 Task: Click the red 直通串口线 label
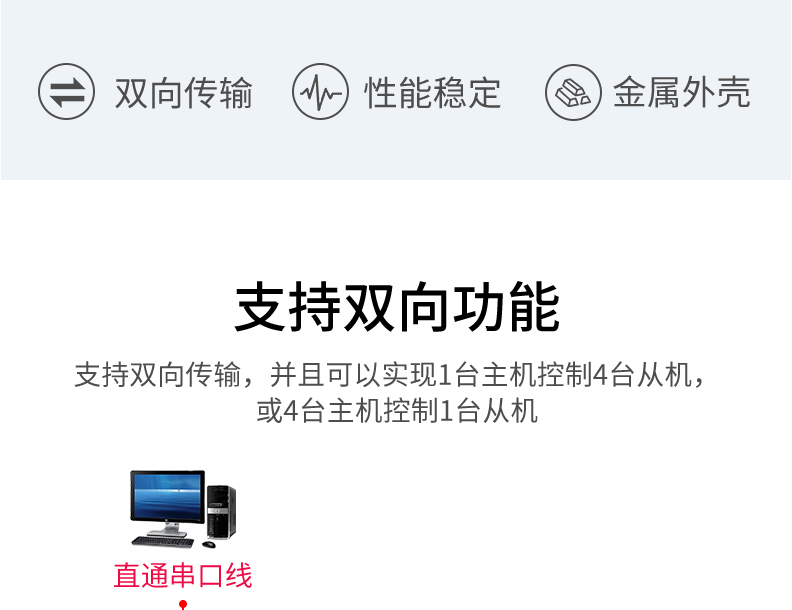point(183,575)
